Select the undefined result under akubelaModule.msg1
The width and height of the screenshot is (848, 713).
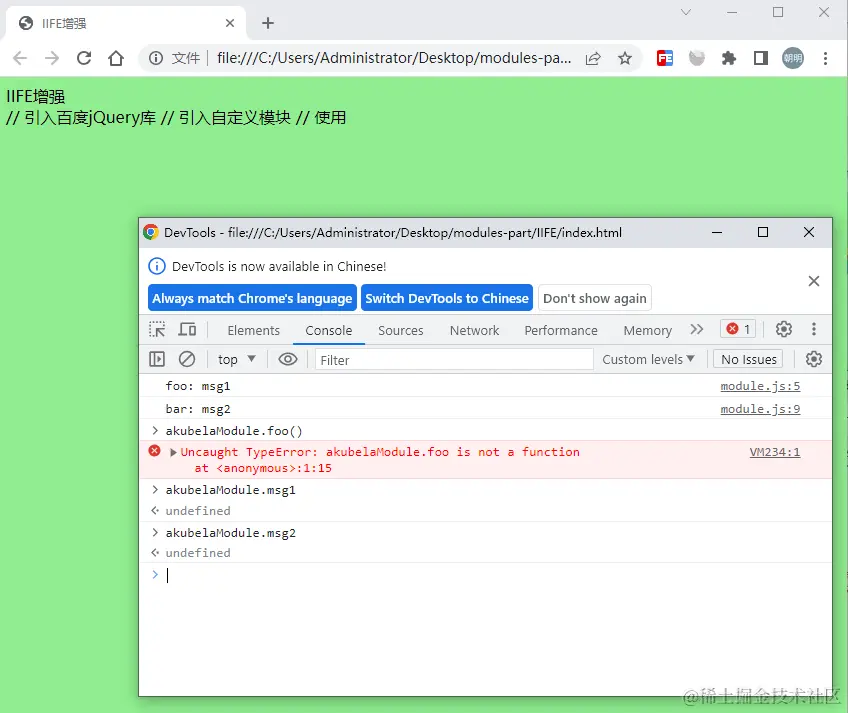pyautogui.click(x=198, y=511)
